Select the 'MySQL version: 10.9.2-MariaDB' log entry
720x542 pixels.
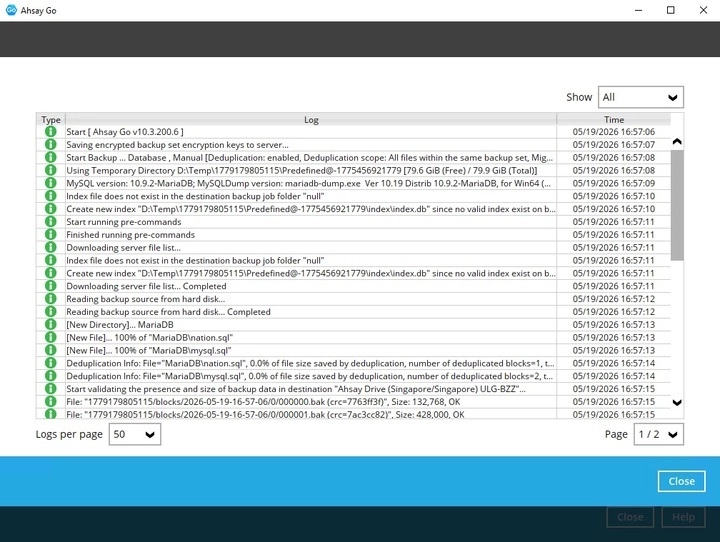point(311,183)
